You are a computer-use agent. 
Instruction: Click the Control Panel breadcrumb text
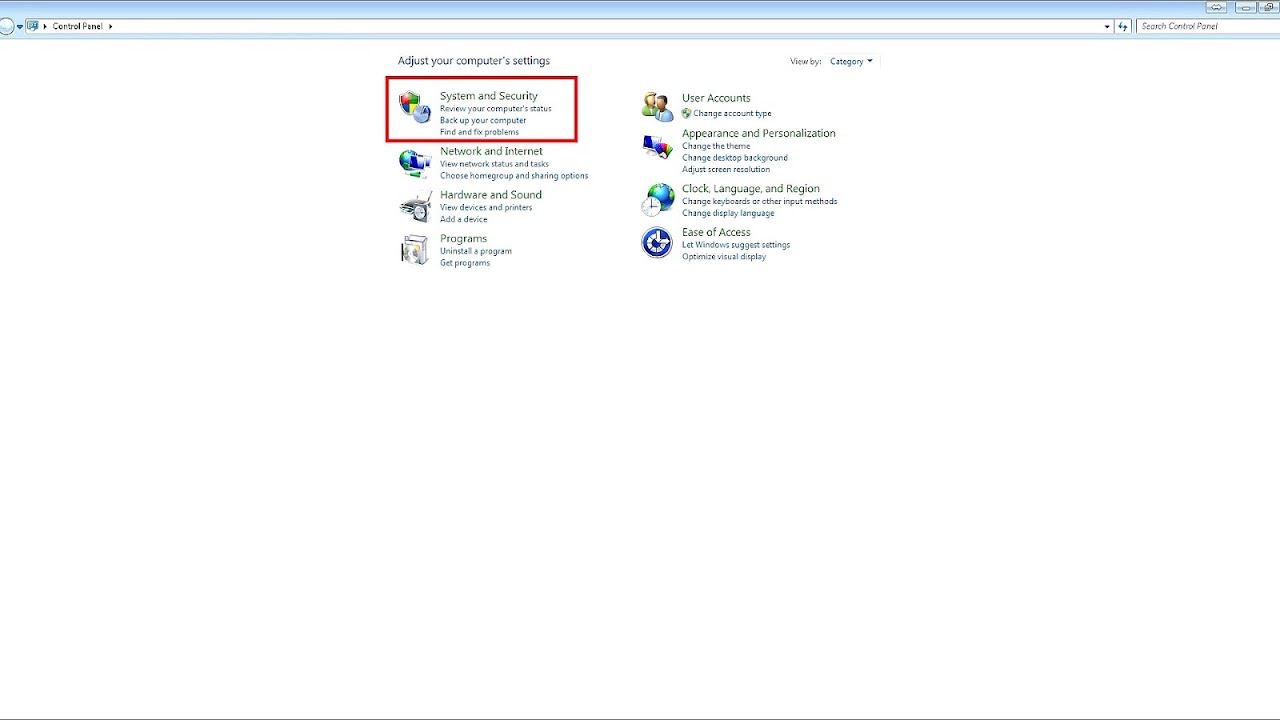click(x=78, y=26)
